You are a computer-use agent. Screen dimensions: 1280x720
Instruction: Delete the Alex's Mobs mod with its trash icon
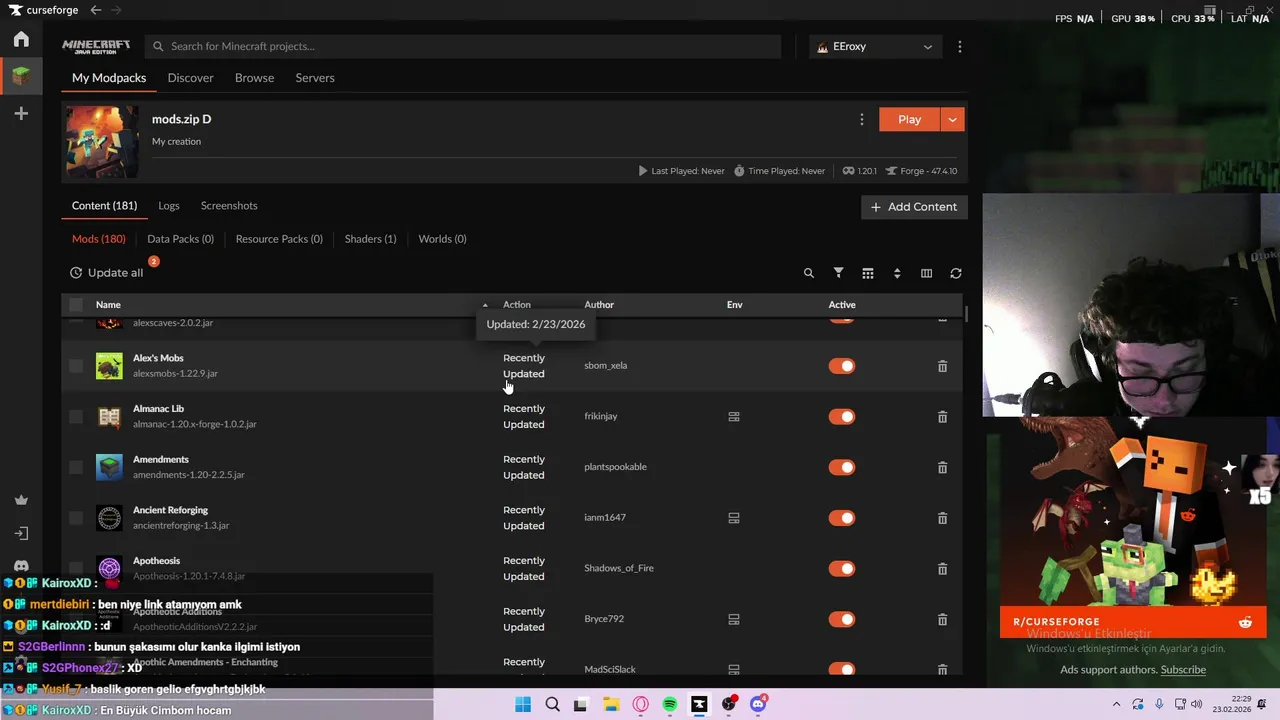(942, 366)
